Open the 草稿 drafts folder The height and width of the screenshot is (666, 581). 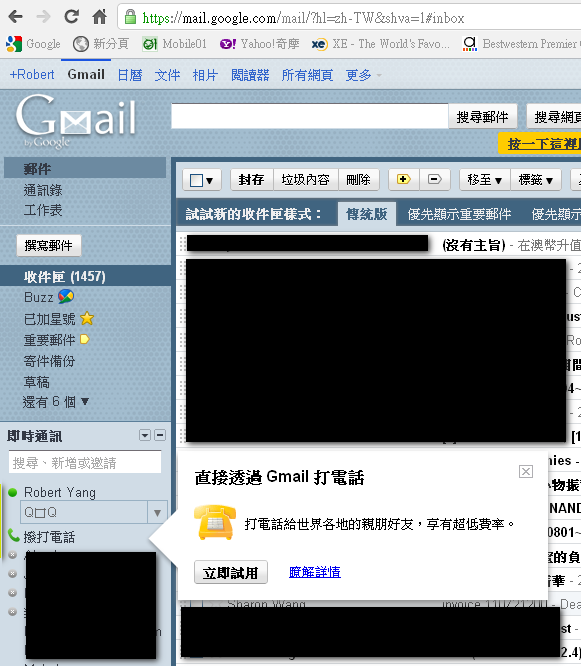coord(37,382)
